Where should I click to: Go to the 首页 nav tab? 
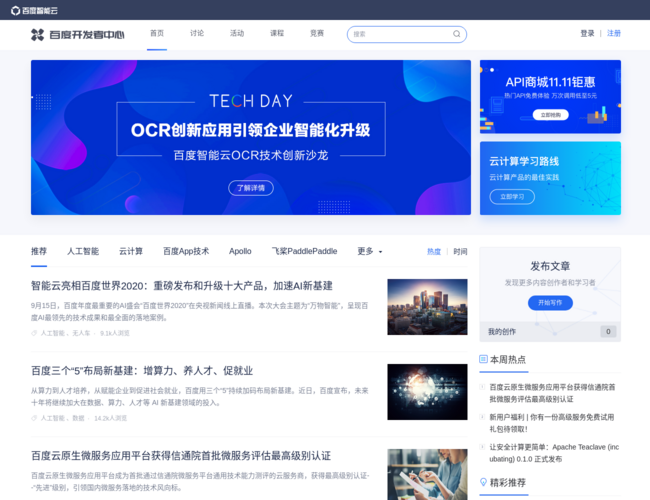[157, 33]
